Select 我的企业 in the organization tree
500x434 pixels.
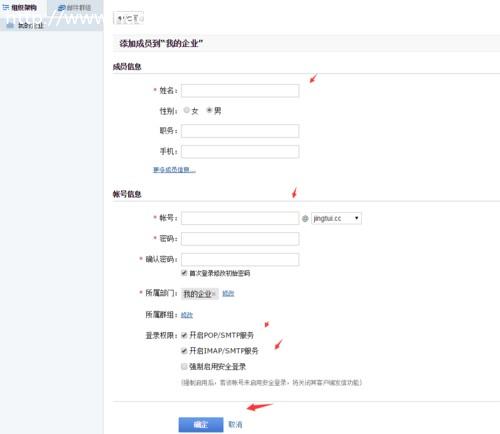tap(30, 25)
